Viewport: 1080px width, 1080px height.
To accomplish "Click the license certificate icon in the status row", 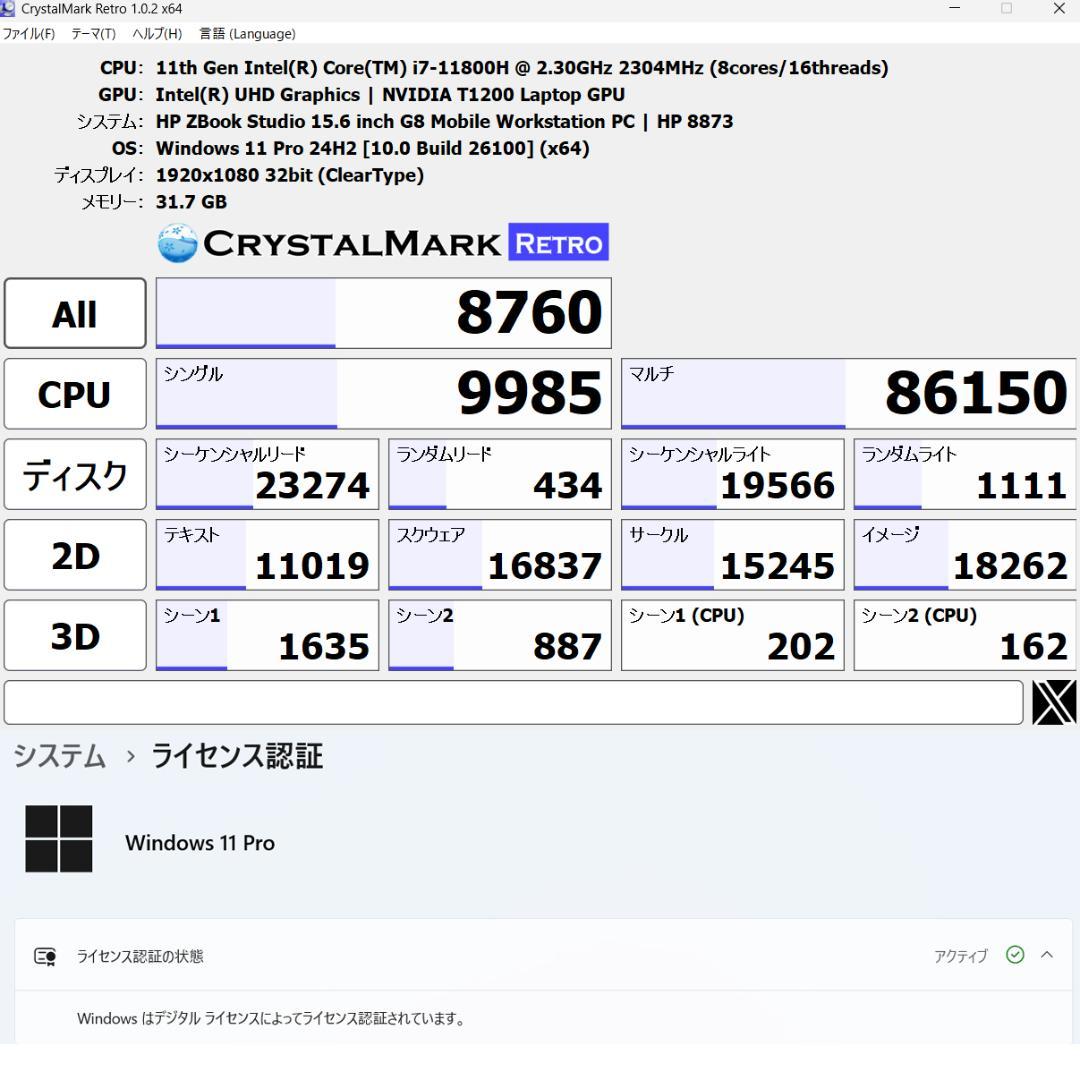I will [x=44, y=955].
